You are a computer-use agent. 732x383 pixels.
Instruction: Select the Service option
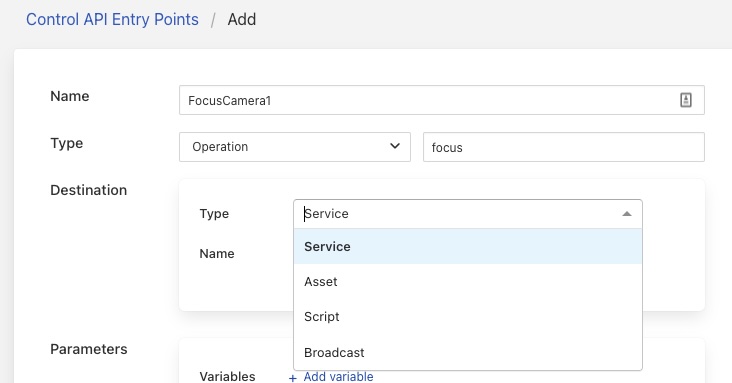[468, 247]
